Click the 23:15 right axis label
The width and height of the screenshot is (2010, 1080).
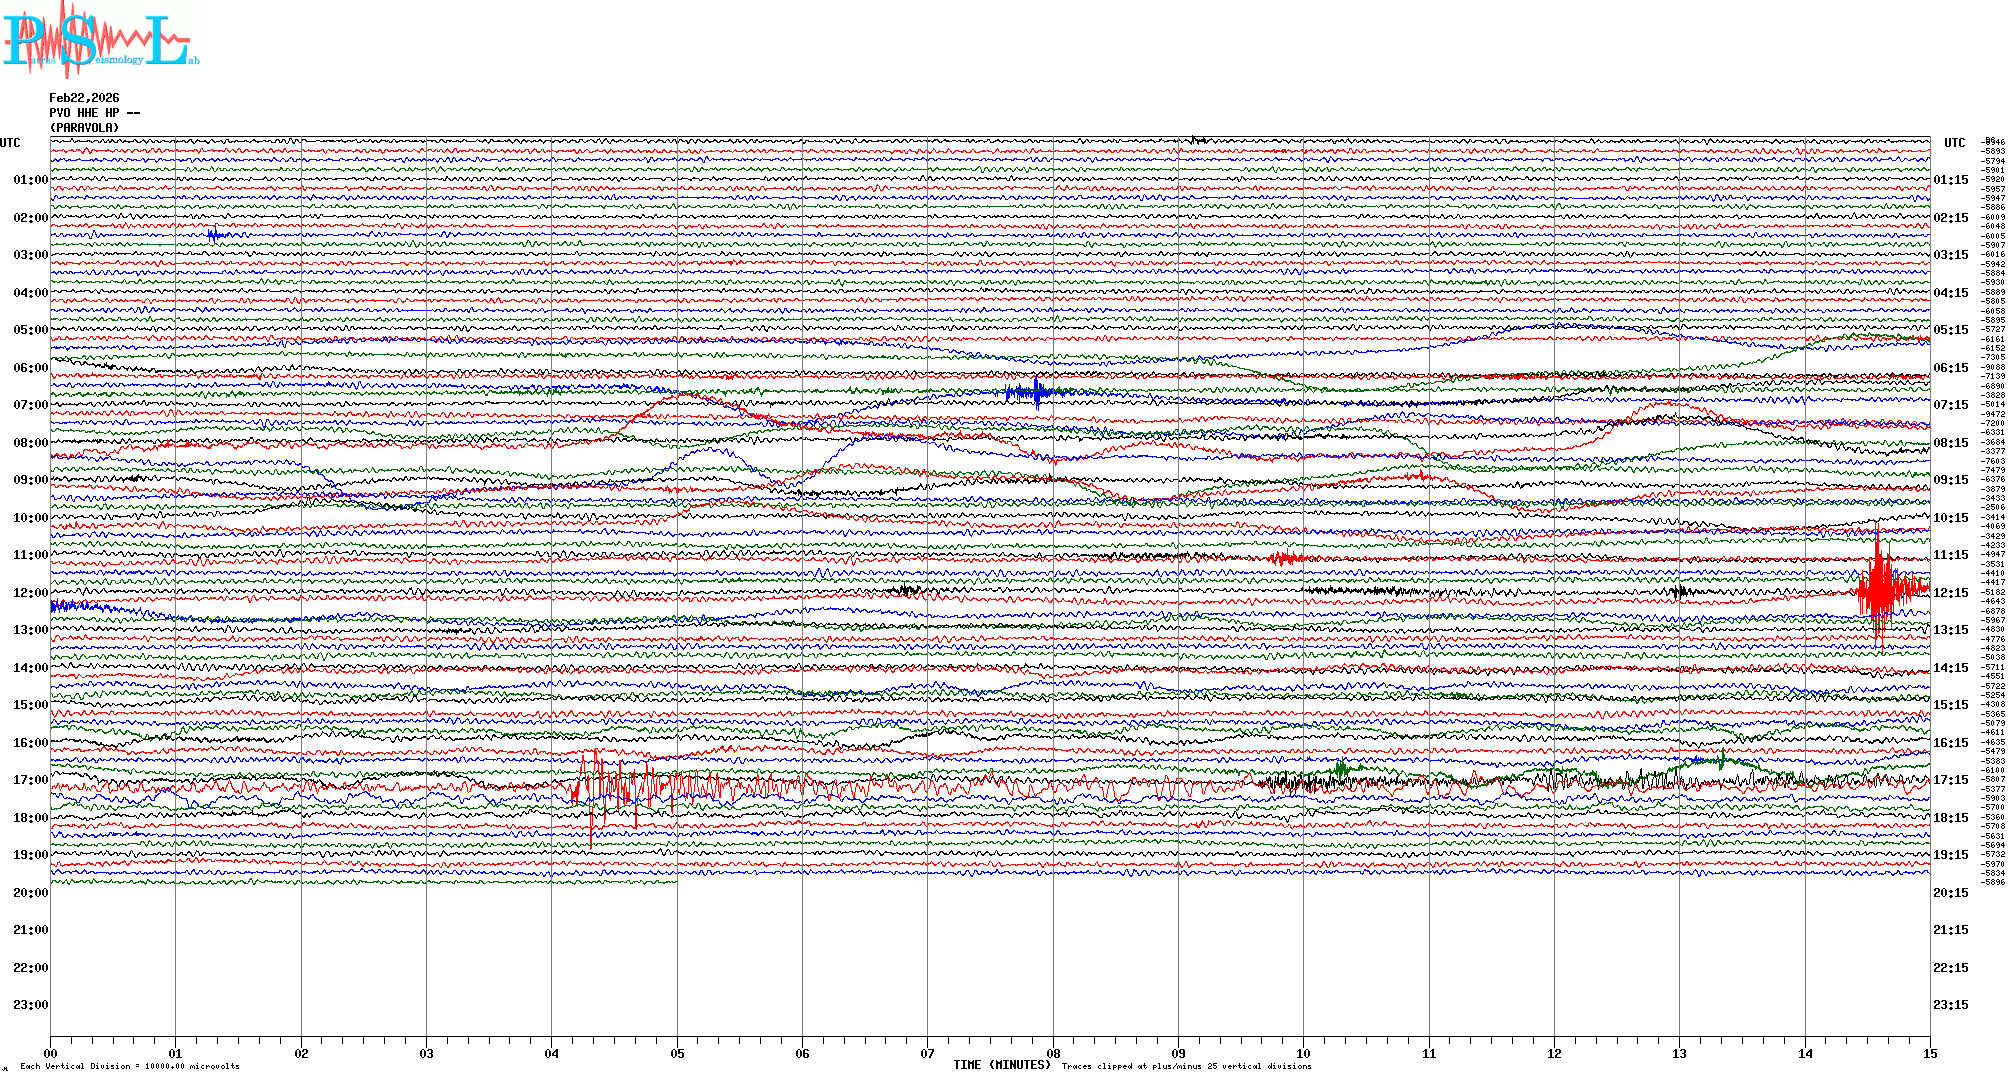[x=1950, y=1005]
